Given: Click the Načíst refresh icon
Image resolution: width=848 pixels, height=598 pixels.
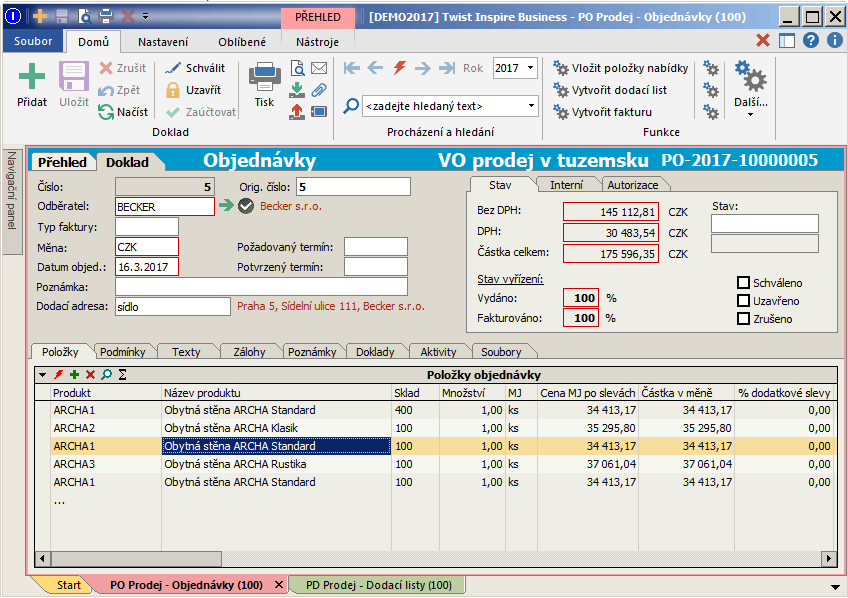Looking at the screenshot, I should (x=107, y=112).
